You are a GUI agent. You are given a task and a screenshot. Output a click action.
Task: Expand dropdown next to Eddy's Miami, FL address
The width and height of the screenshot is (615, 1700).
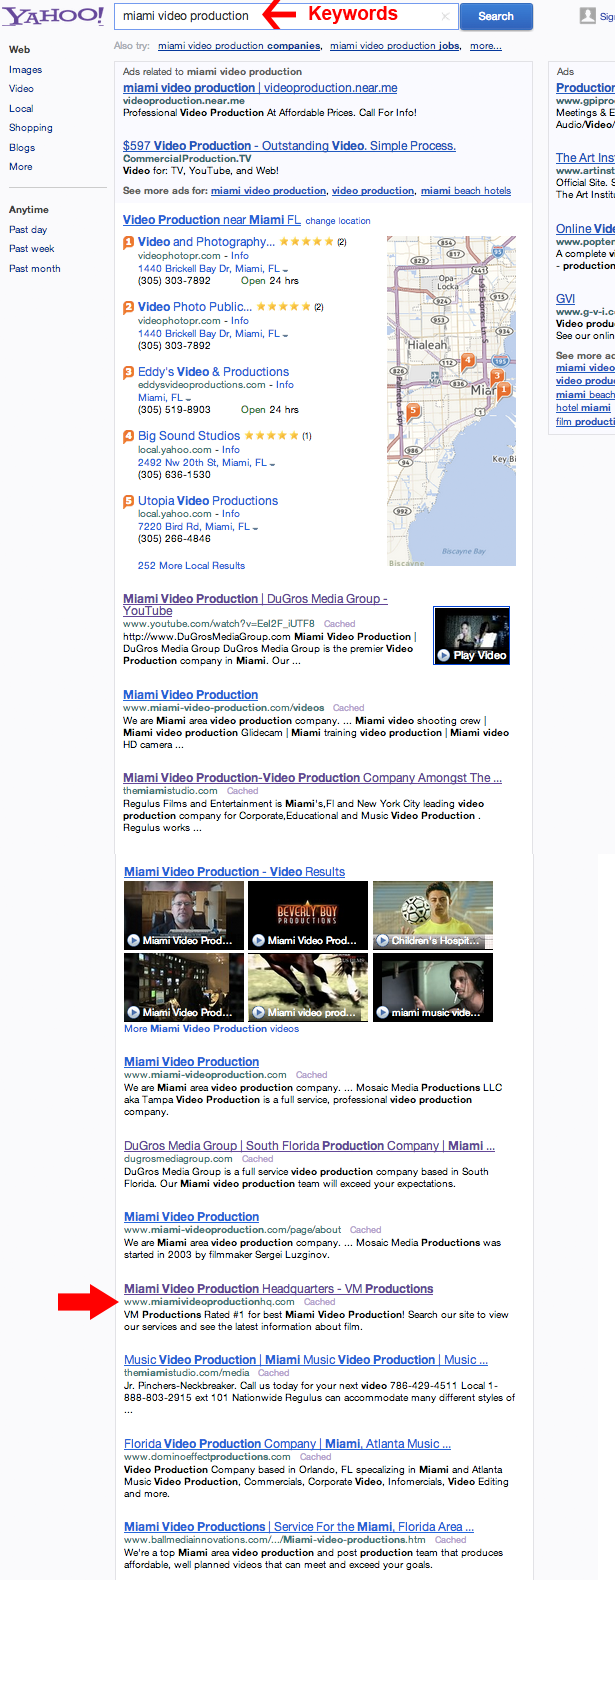tap(188, 399)
